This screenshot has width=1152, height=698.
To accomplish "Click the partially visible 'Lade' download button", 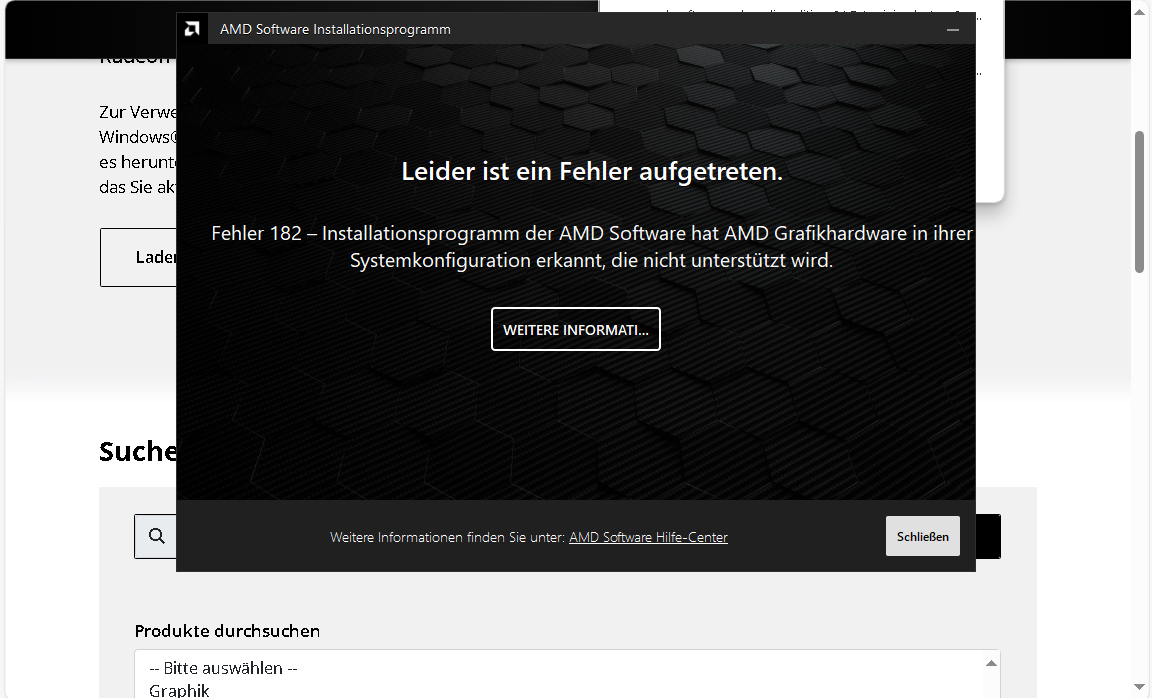I will 138,257.
